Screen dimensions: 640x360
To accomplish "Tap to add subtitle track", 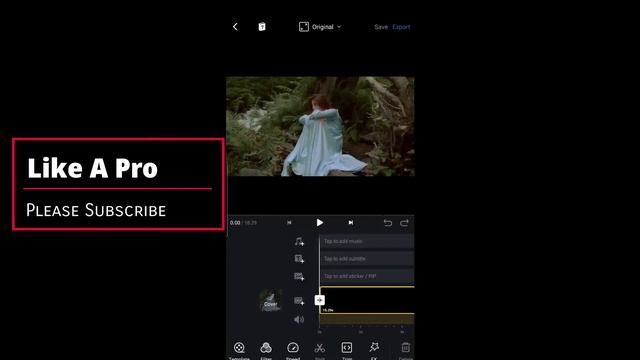I will (367, 259).
